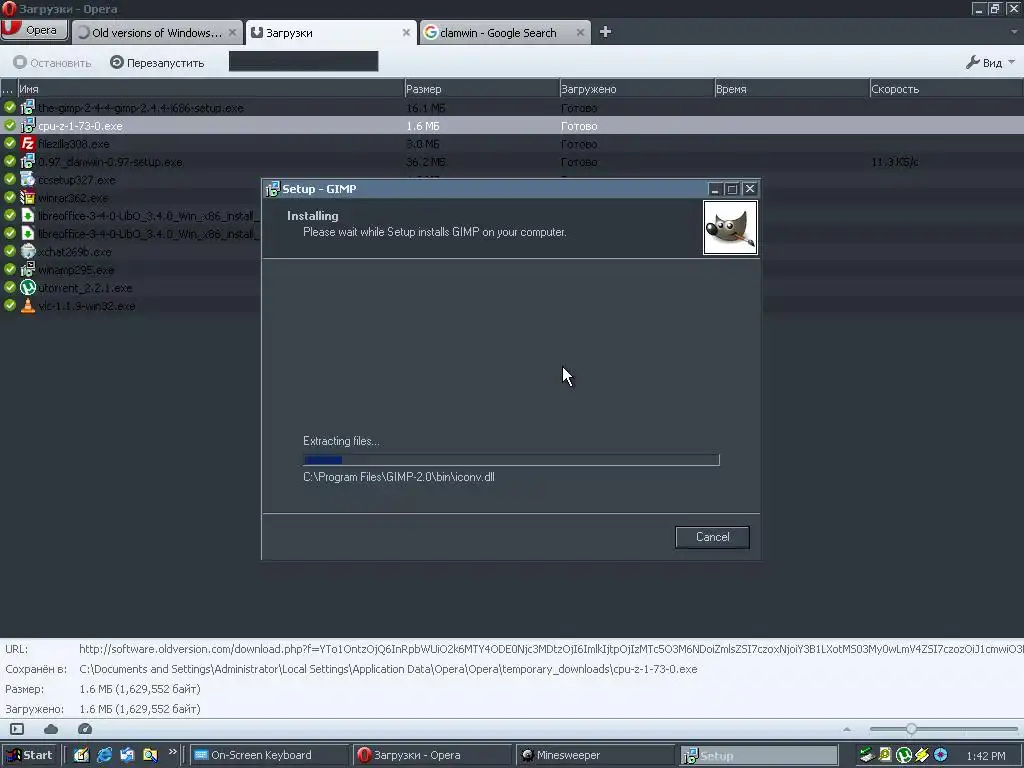
Task: Open the Opera Link cloud icon
Action: tap(51, 729)
